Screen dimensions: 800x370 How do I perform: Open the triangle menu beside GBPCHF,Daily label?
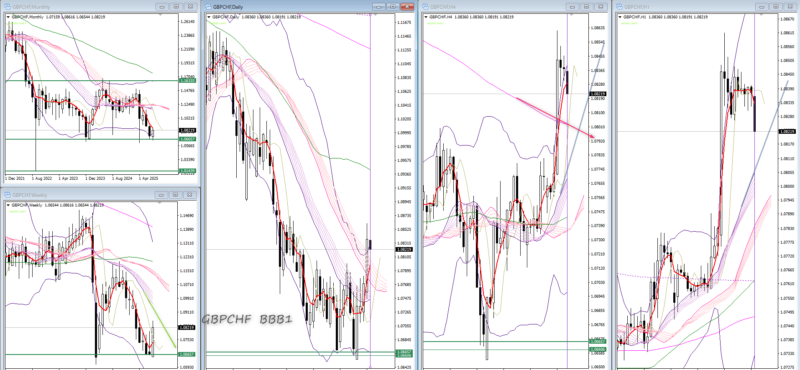click(209, 17)
